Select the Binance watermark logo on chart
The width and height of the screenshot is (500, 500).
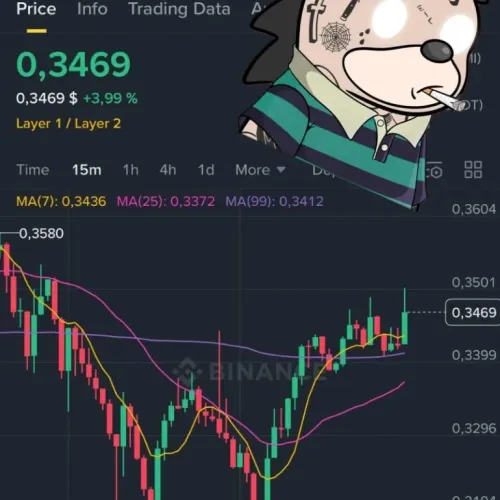pyautogui.click(x=251, y=371)
